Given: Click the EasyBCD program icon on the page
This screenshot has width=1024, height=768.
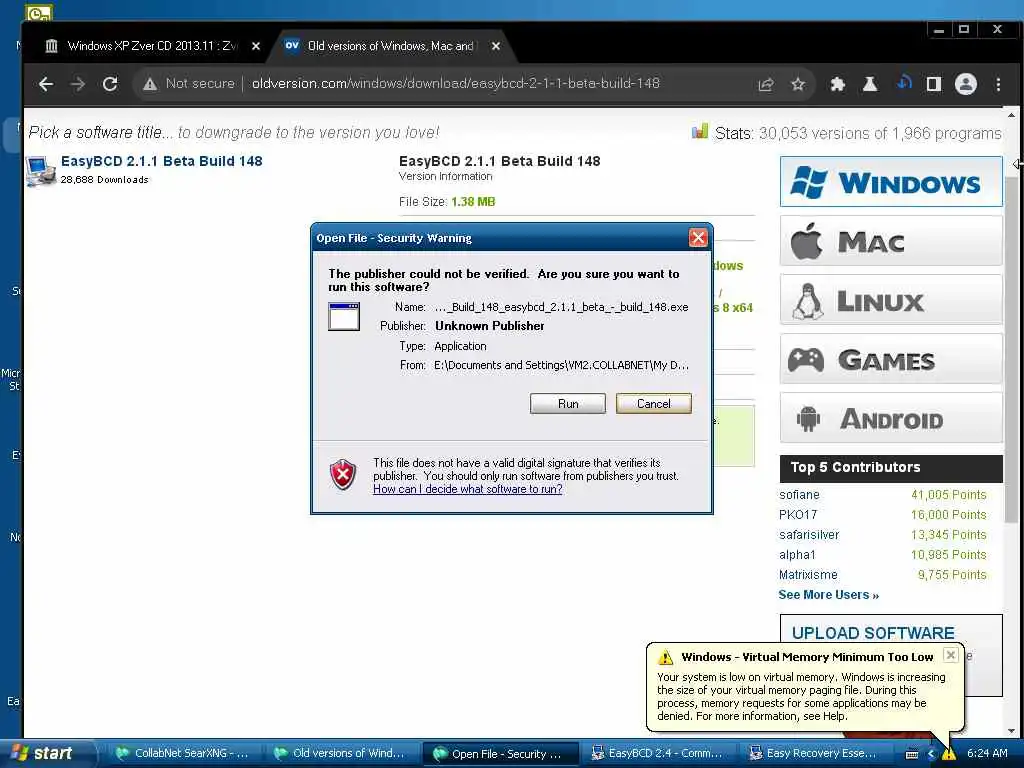Looking at the screenshot, I should click(x=40, y=171).
